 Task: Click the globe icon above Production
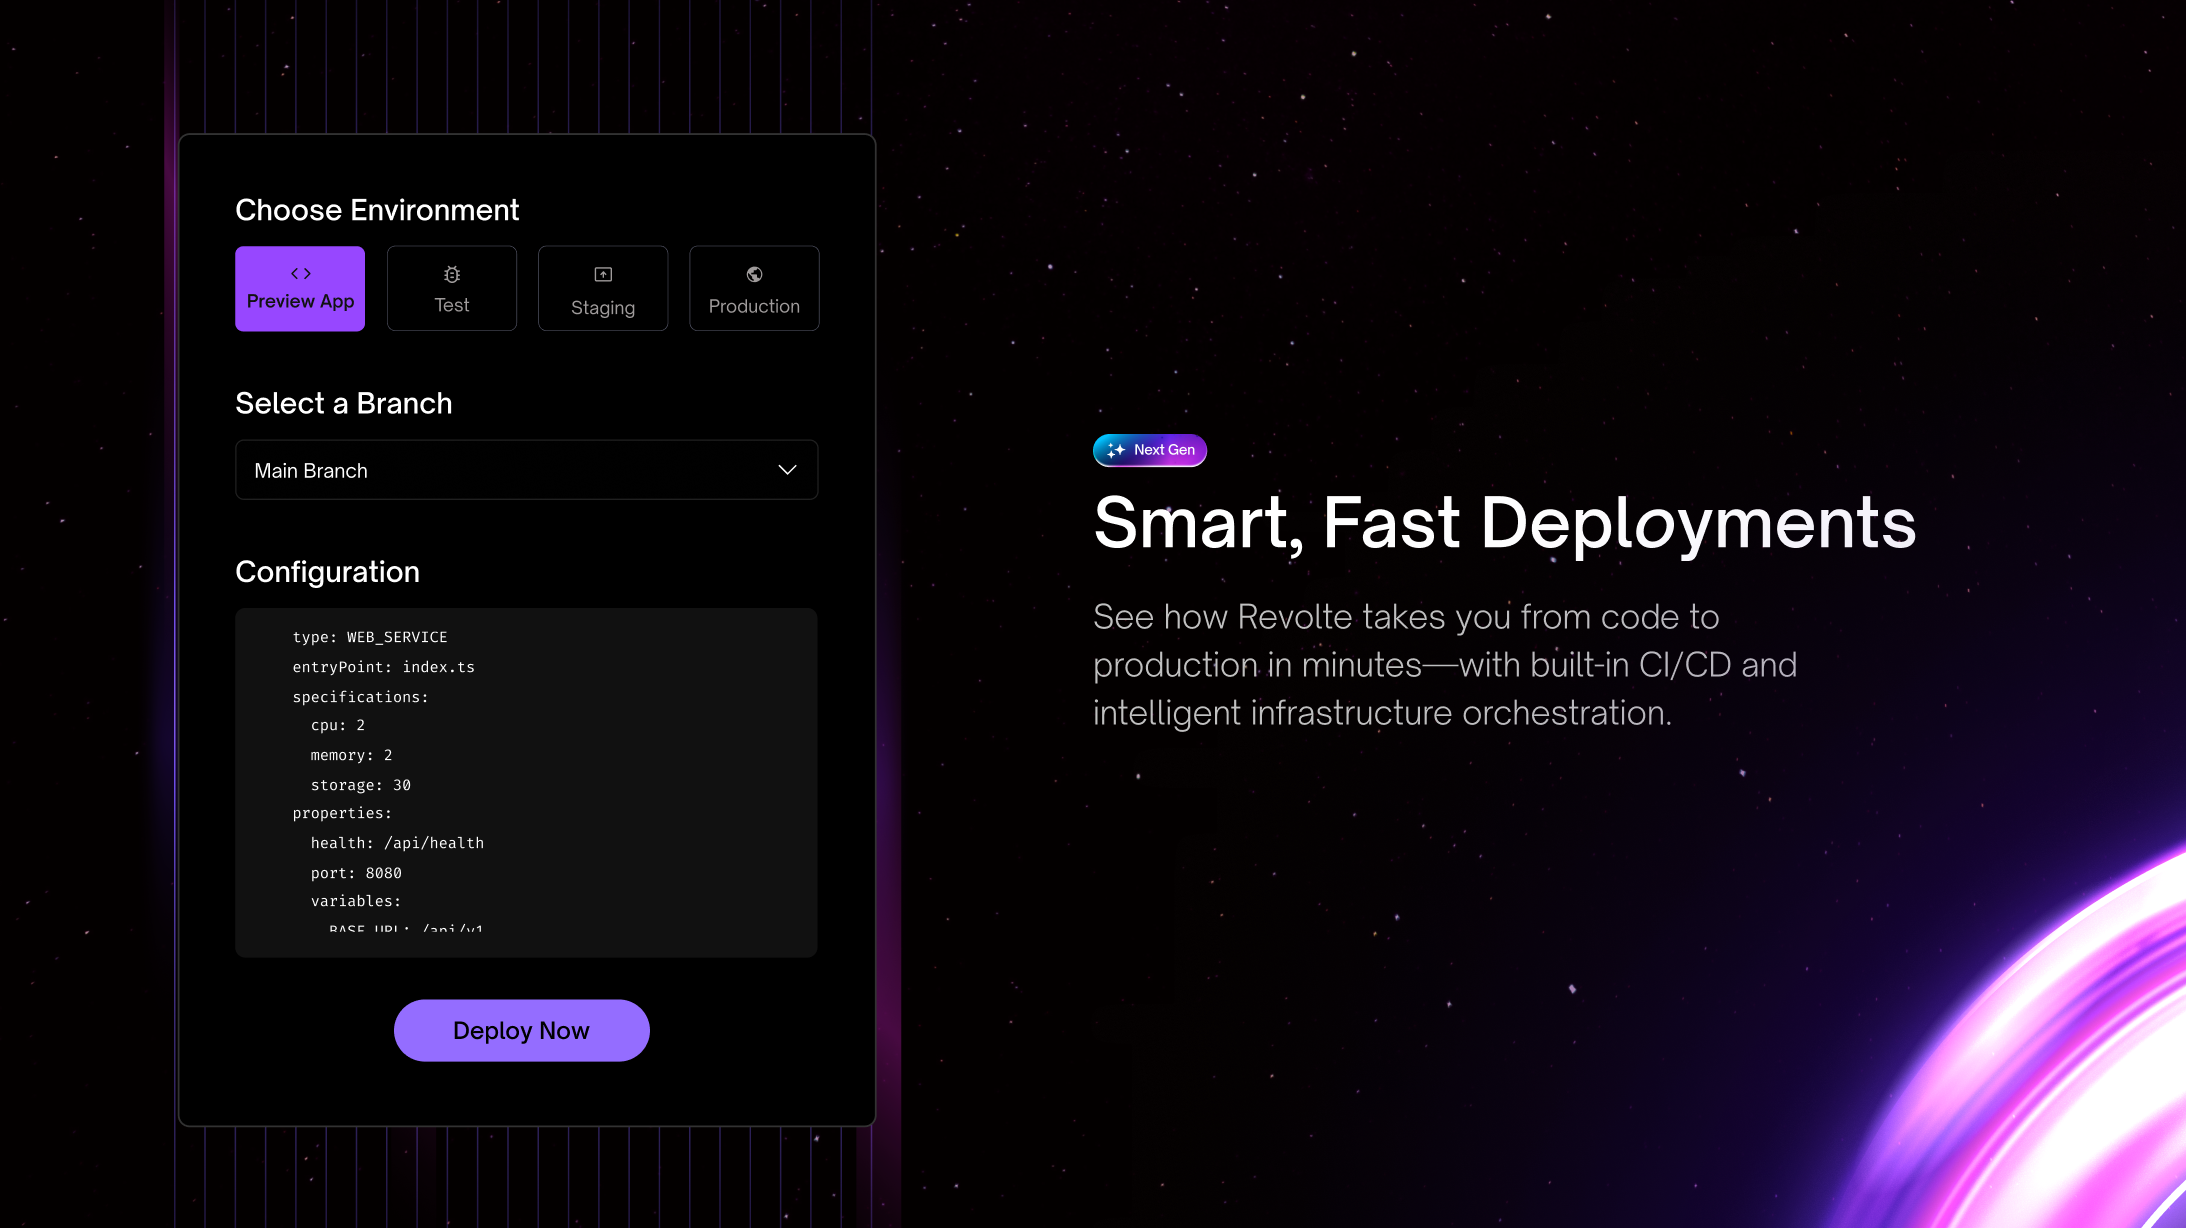point(754,274)
